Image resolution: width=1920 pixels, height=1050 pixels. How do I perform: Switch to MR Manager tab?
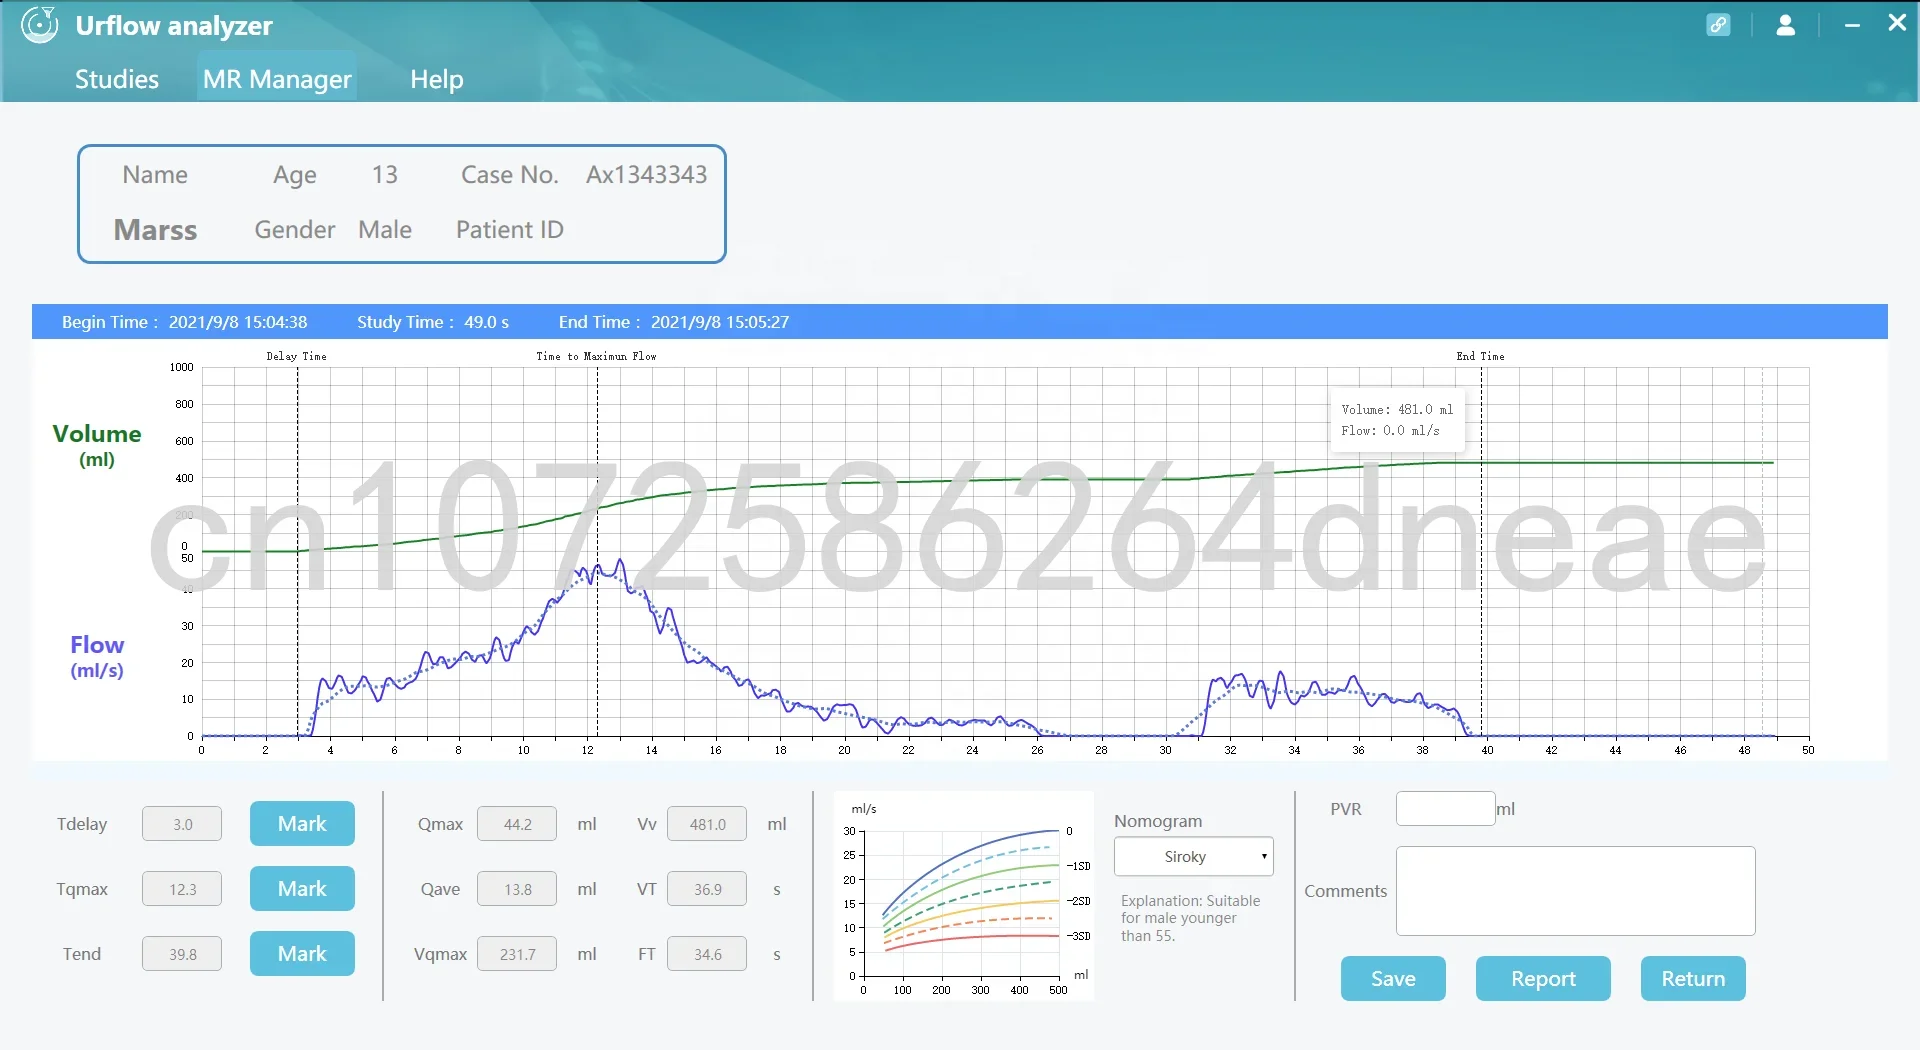tap(277, 79)
